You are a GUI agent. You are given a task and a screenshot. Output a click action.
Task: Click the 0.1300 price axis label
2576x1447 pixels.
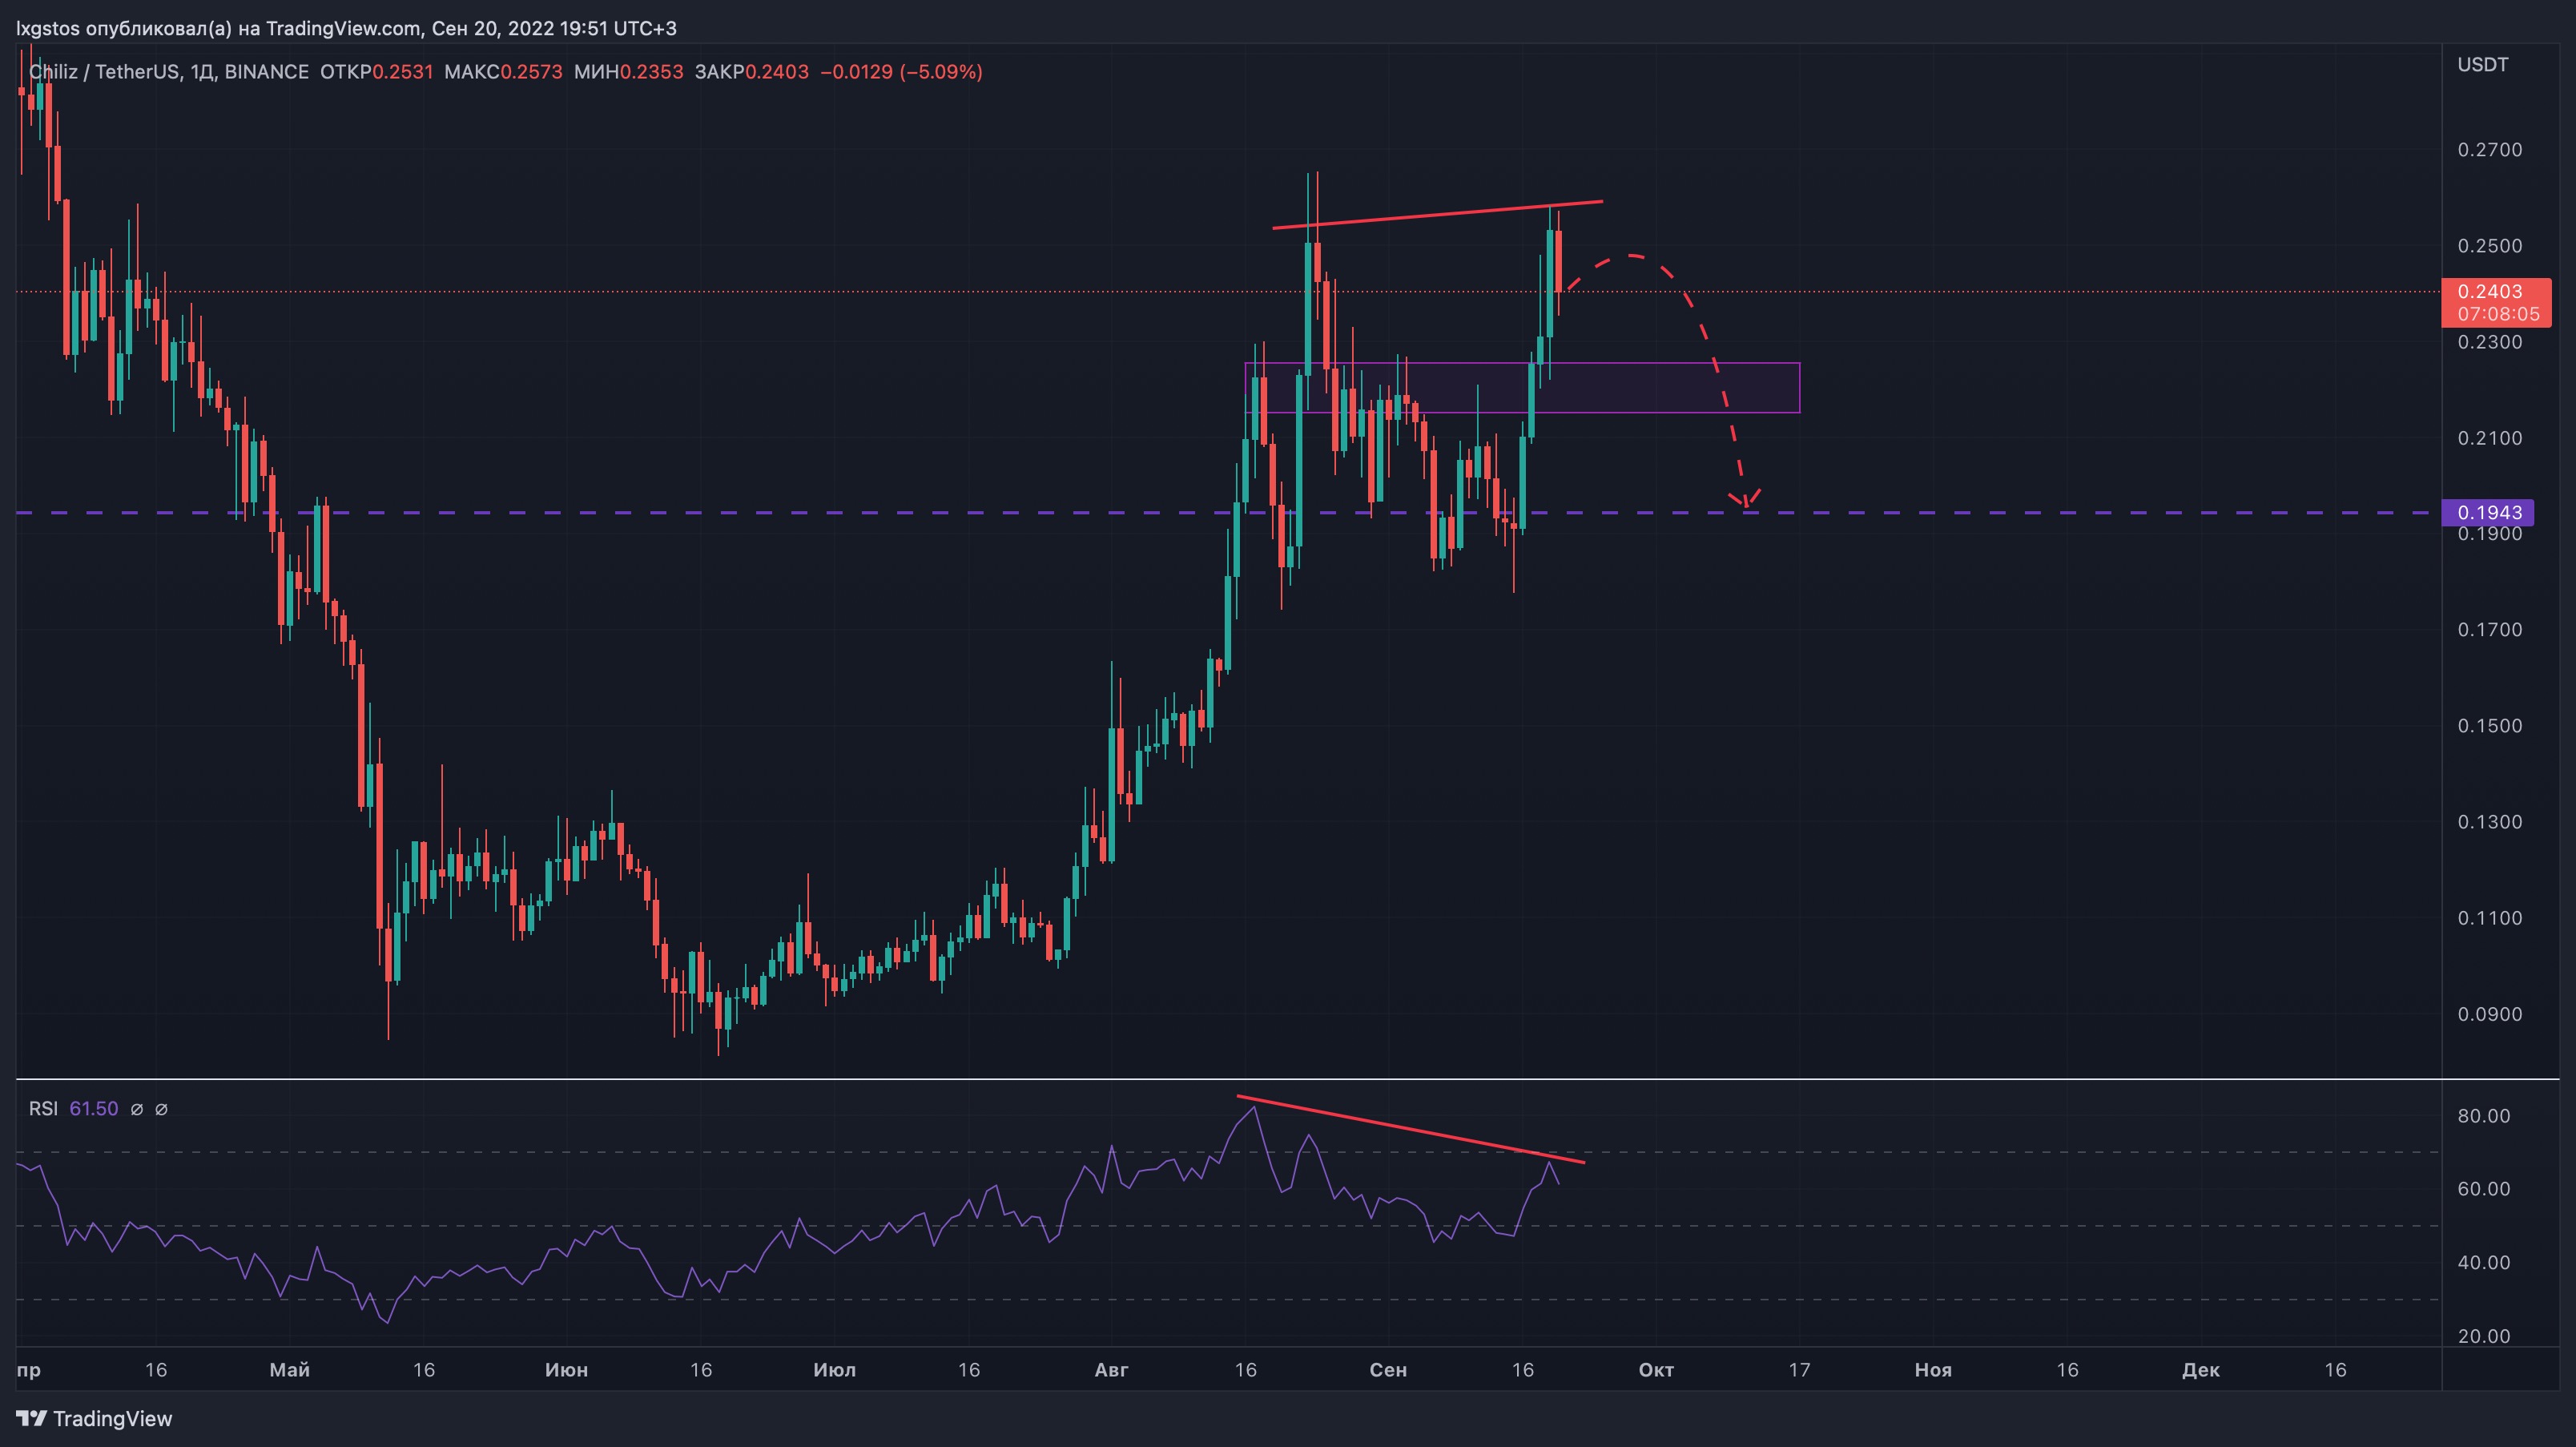coord(2489,822)
